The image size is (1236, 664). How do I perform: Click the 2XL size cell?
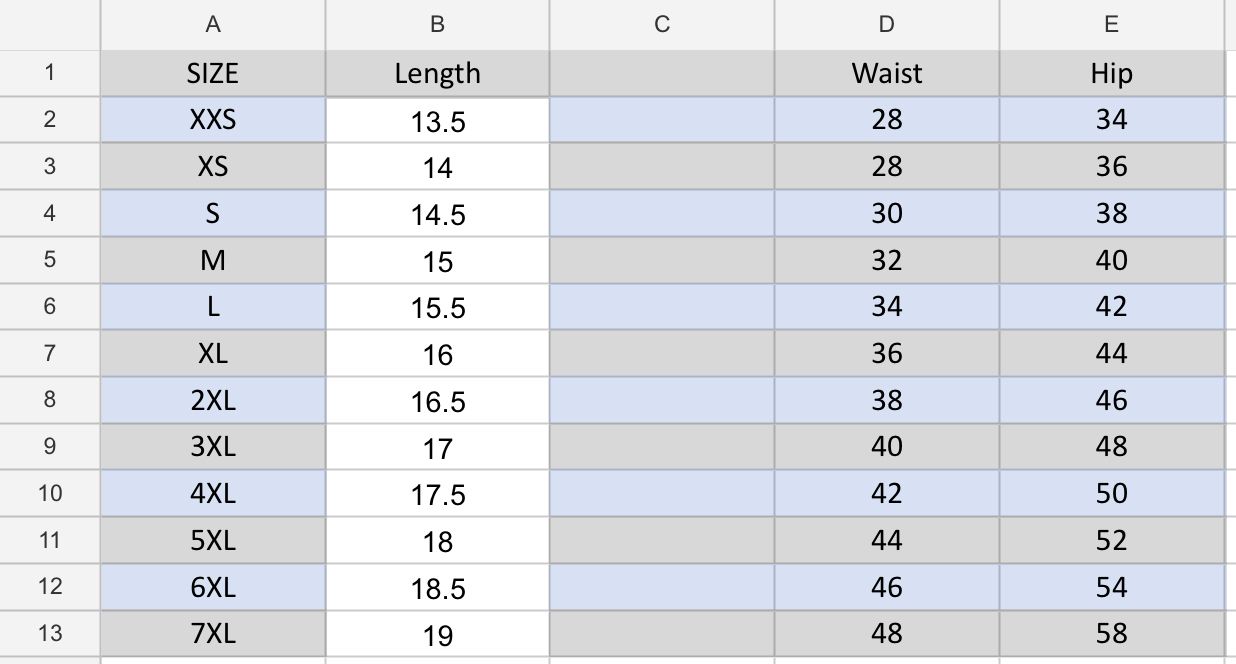[x=212, y=400]
